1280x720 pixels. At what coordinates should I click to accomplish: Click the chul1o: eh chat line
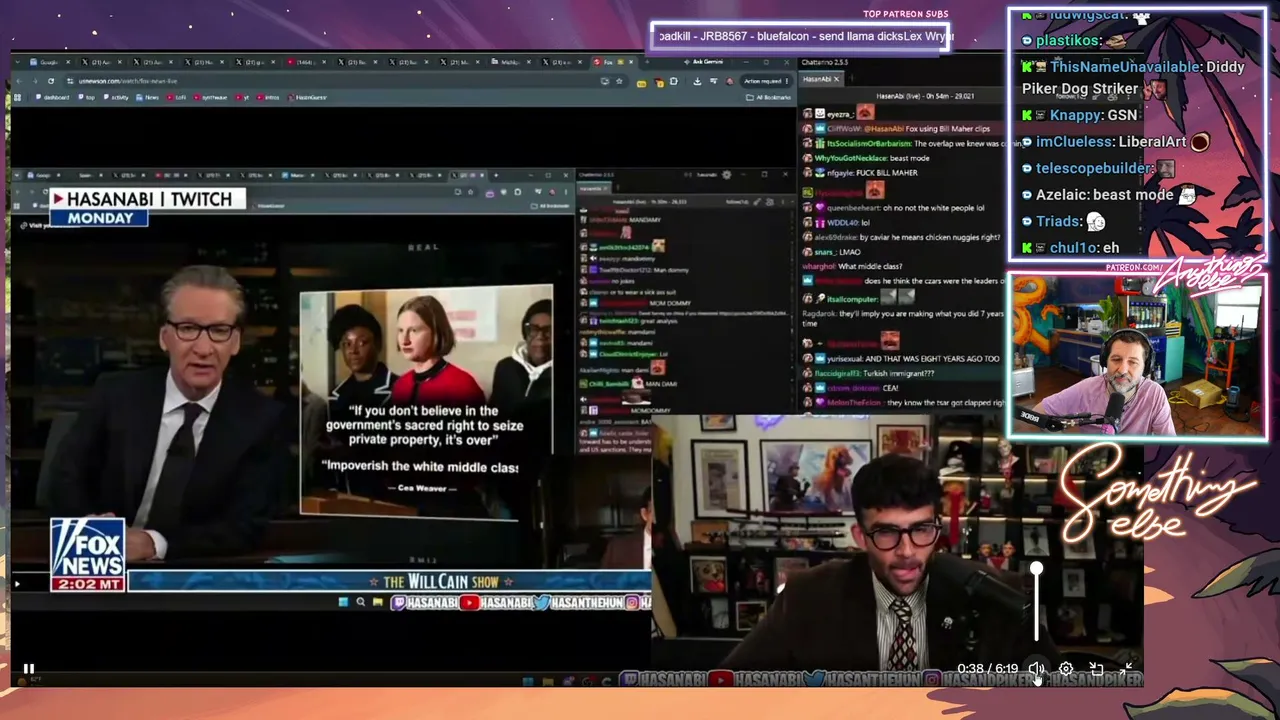click(x=1070, y=248)
